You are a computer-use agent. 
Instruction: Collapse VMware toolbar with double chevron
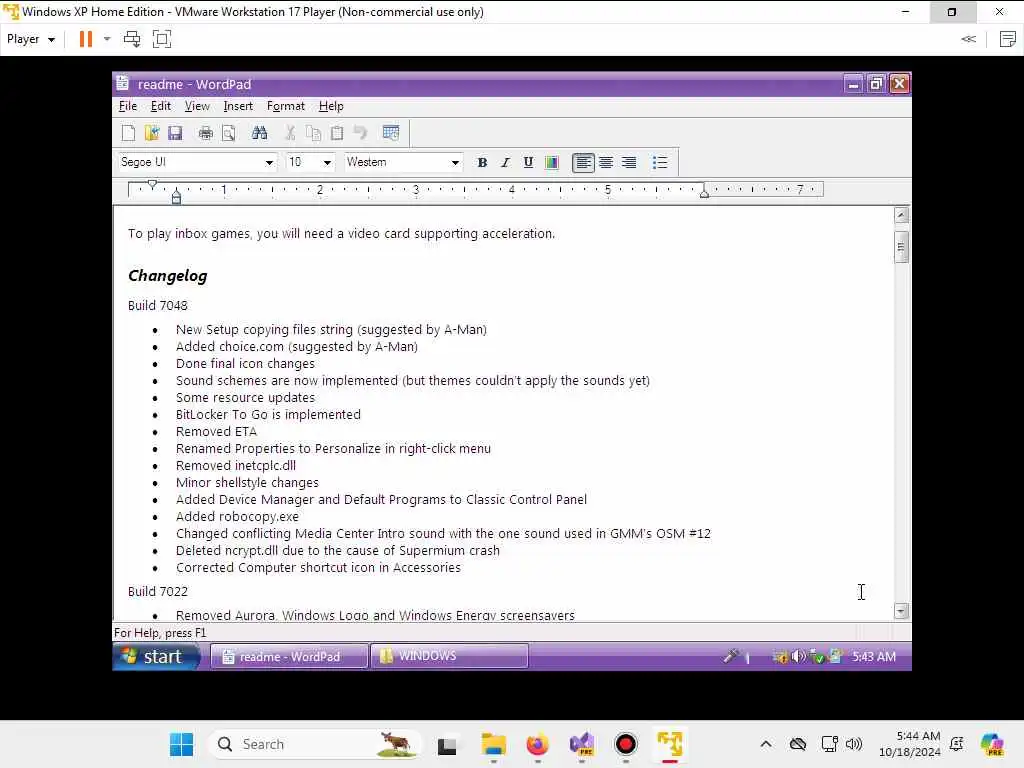[968, 39]
